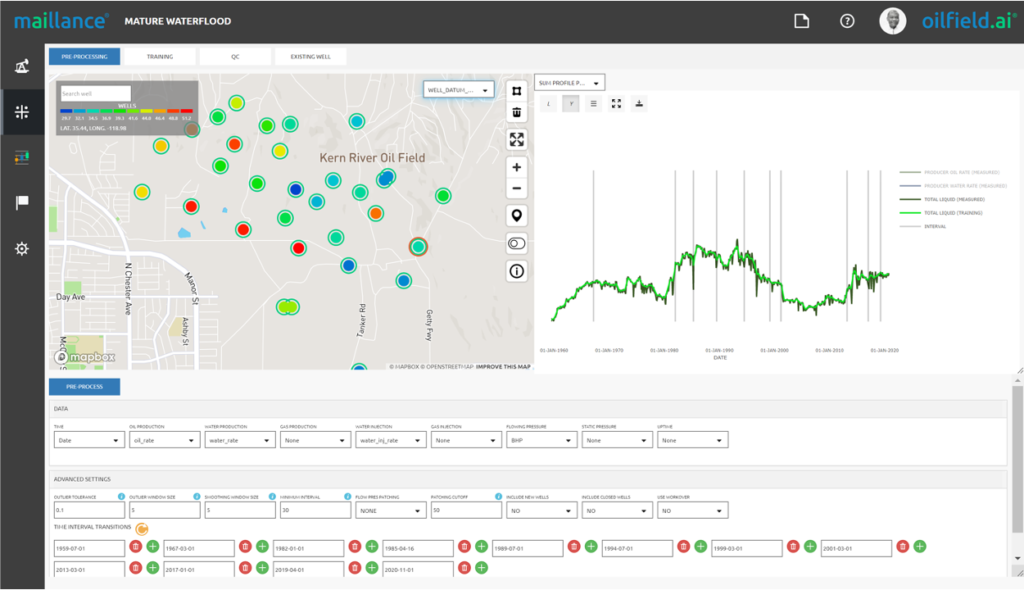Open the WELL_DATUM map property dropdown
The height and width of the screenshot is (590, 1024).
458,90
